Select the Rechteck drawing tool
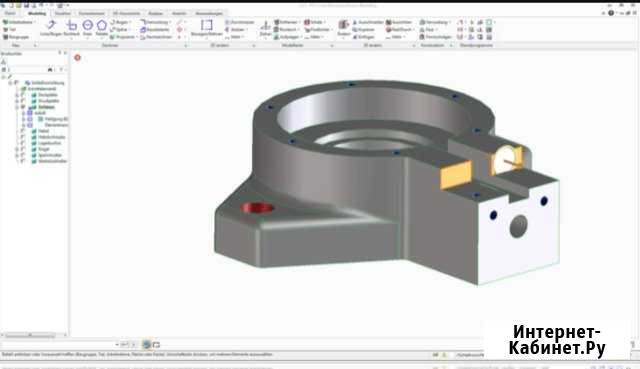This screenshot has width=640, height=369. pos(72,28)
